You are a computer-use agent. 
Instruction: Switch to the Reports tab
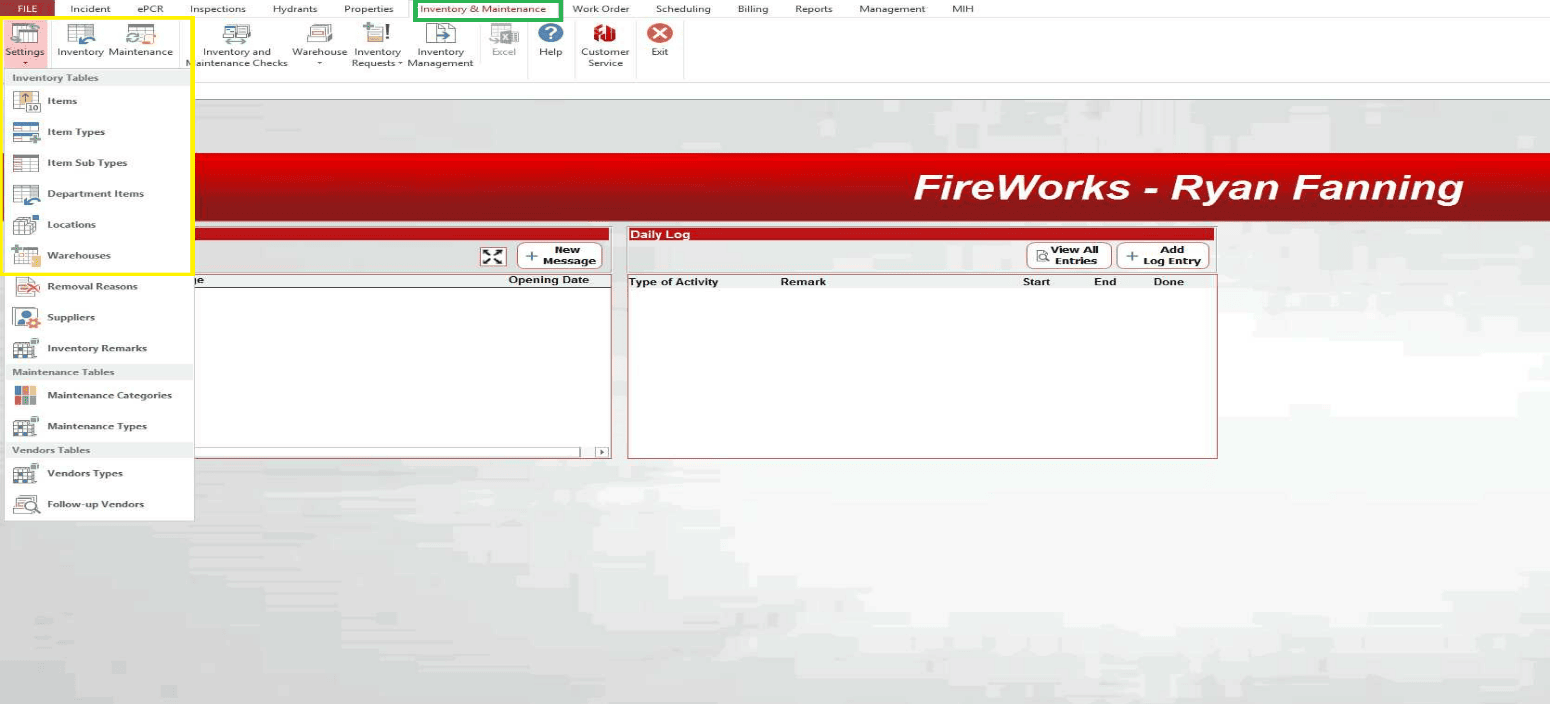814,9
